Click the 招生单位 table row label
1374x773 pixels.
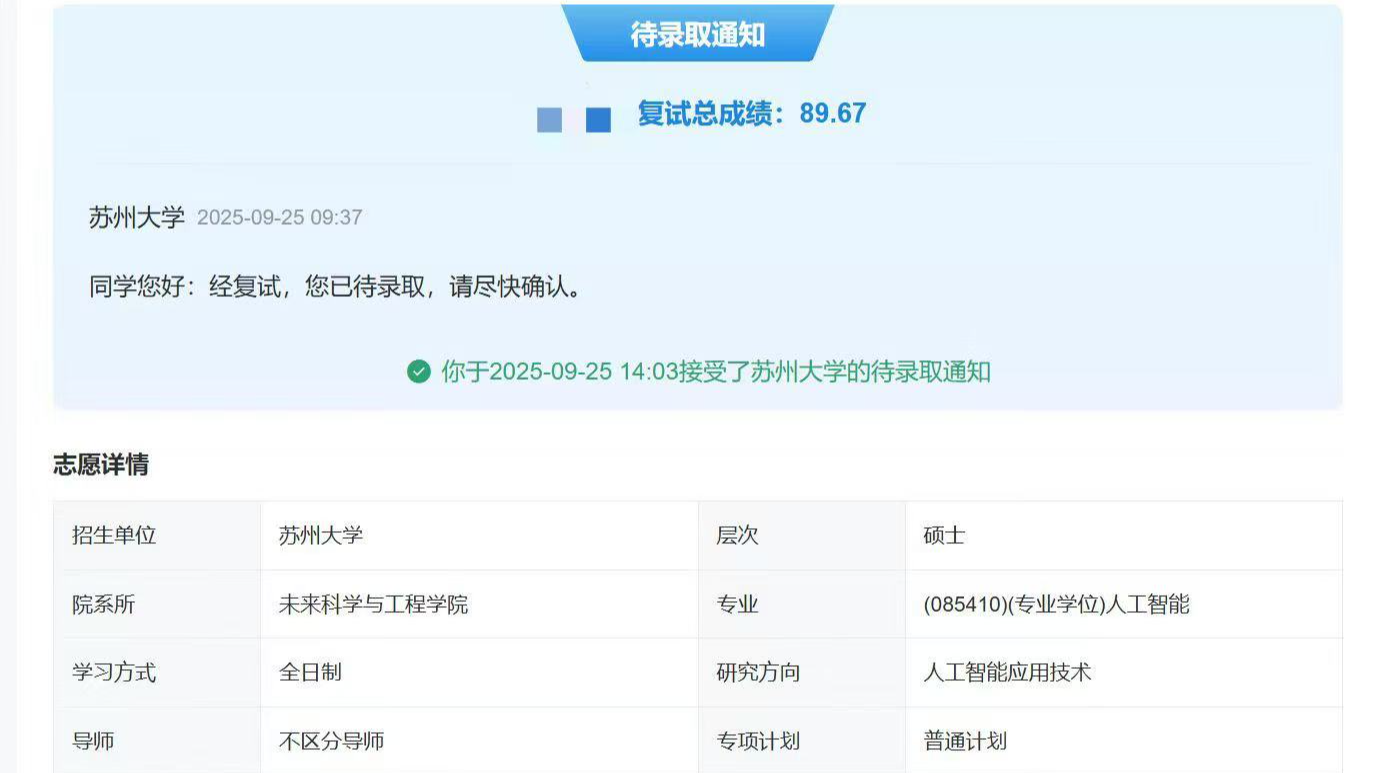point(120,535)
